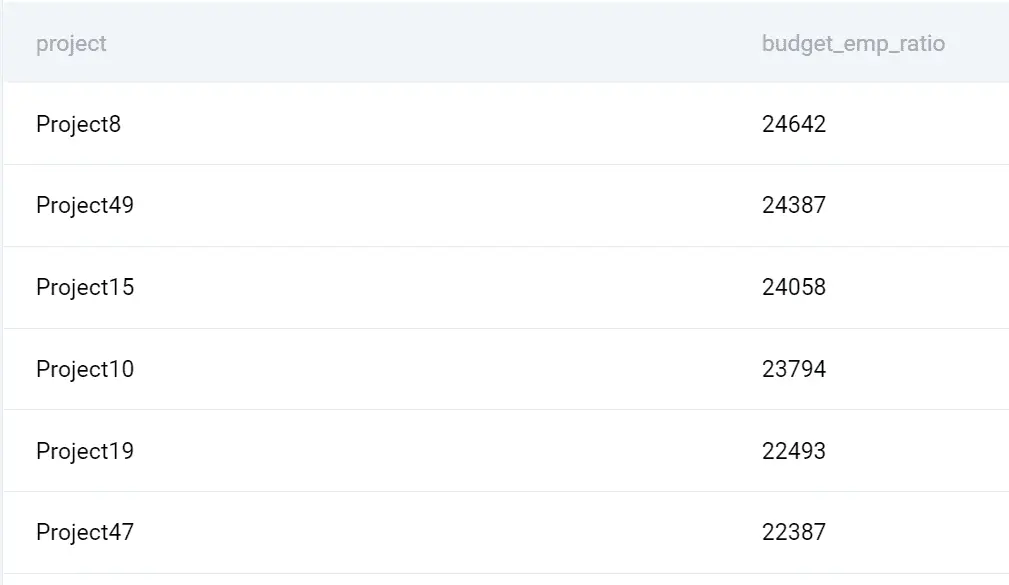Viewport: 1009px width, 585px height.
Task: Sort by the project column header
Action: pyautogui.click(x=71, y=44)
